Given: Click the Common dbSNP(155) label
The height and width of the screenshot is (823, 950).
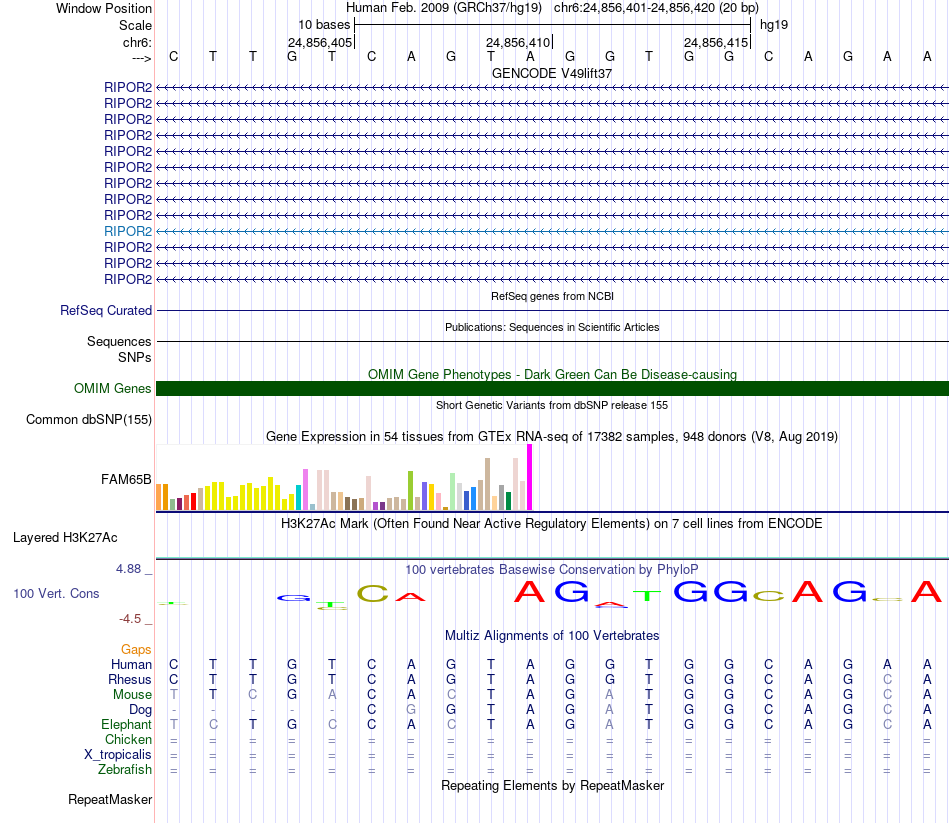Looking at the screenshot, I should [x=89, y=419].
